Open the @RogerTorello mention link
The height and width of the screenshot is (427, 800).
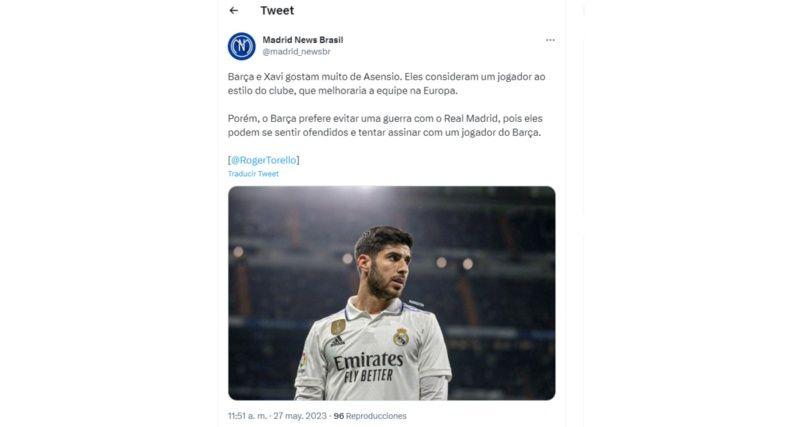(x=264, y=160)
